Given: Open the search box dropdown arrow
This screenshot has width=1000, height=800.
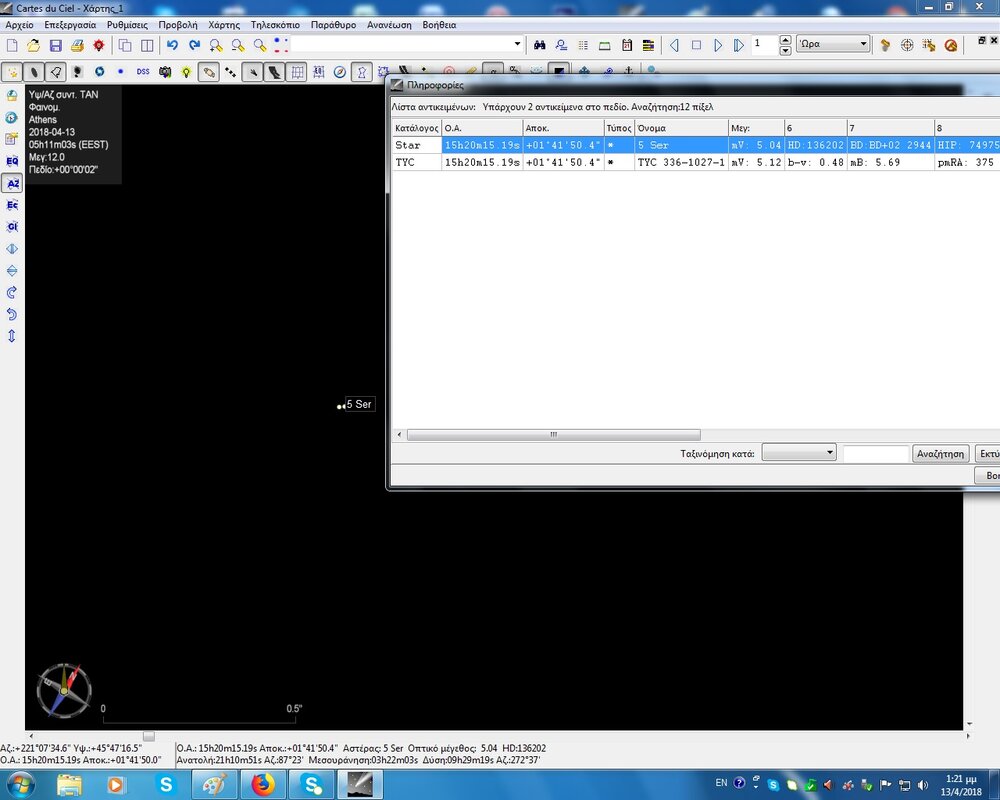Looking at the screenshot, I should [517, 45].
